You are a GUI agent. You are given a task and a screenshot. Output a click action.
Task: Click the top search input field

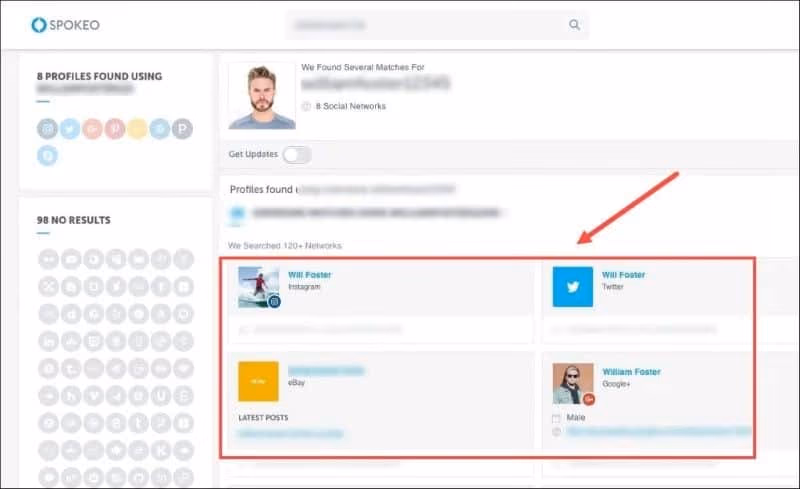(x=425, y=25)
